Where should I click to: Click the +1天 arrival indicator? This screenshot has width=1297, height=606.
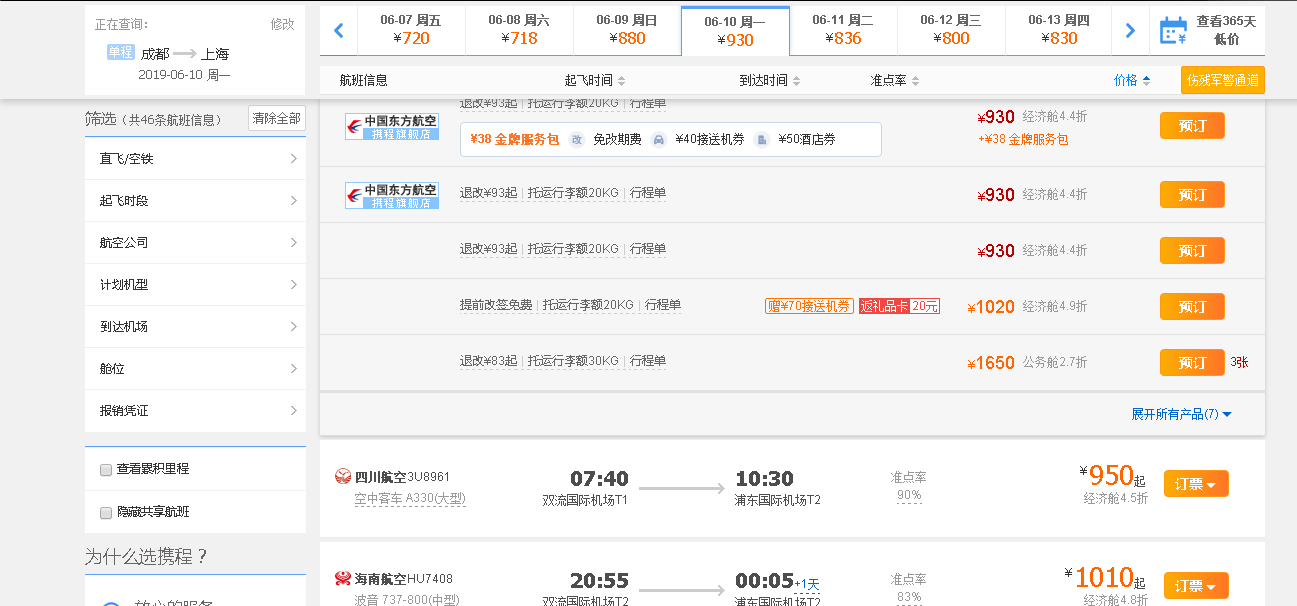[x=807, y=584]
